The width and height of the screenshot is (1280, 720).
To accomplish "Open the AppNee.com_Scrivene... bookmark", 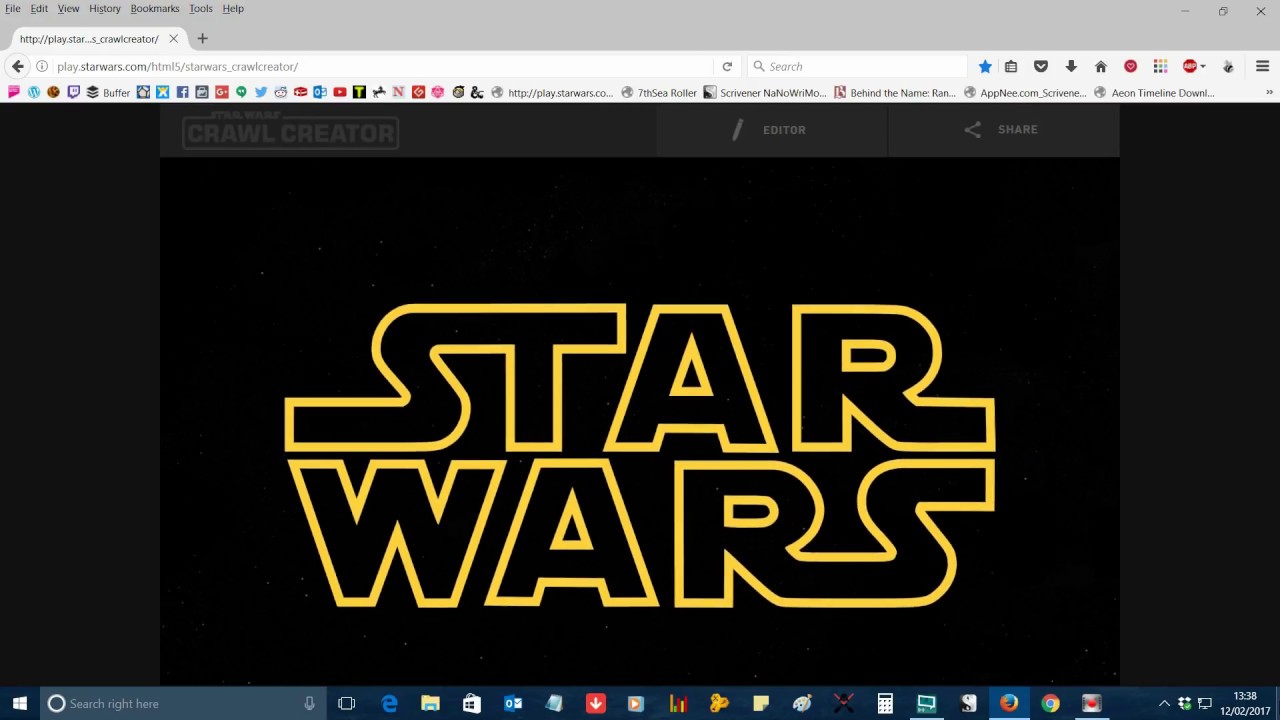I will tap(1025, 92).
